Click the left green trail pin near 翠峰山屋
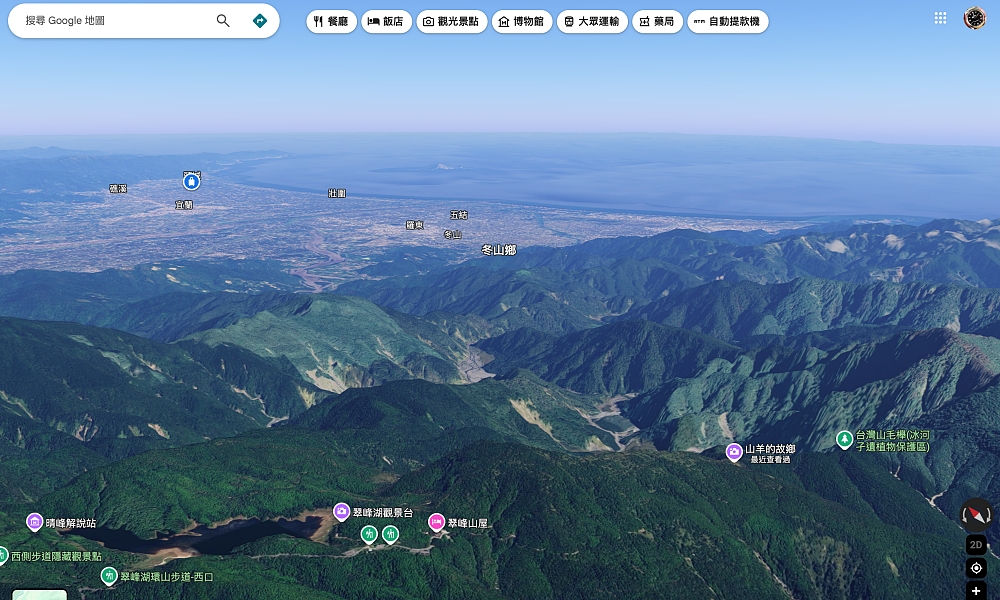The height and width of the screenshot is (600, 1000). tap(369, 534)
